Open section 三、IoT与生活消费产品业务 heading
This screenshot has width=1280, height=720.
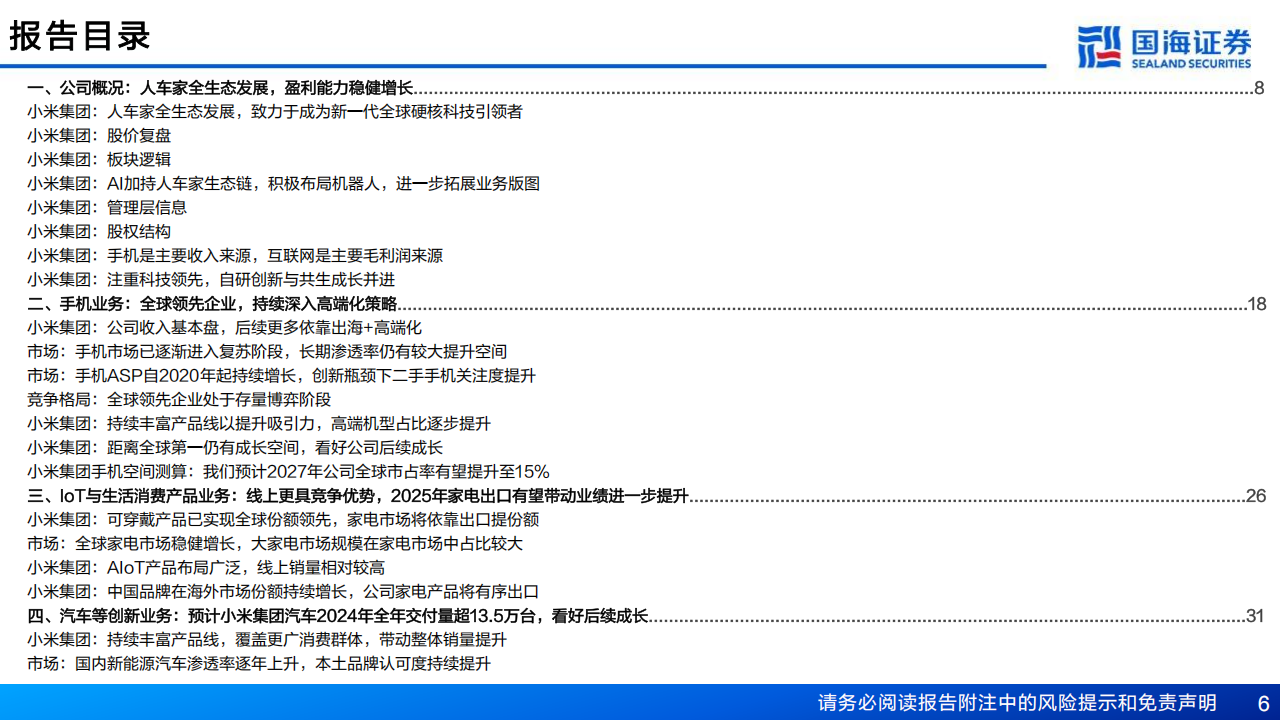[x=358, y=496]
